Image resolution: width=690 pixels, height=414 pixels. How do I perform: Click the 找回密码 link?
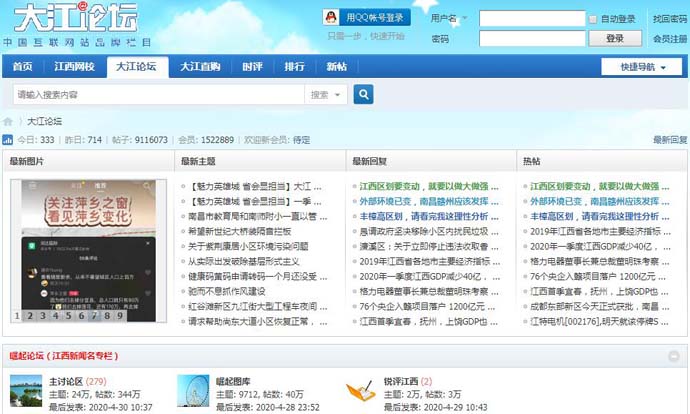pyautogui.click(x=669, y=19)
